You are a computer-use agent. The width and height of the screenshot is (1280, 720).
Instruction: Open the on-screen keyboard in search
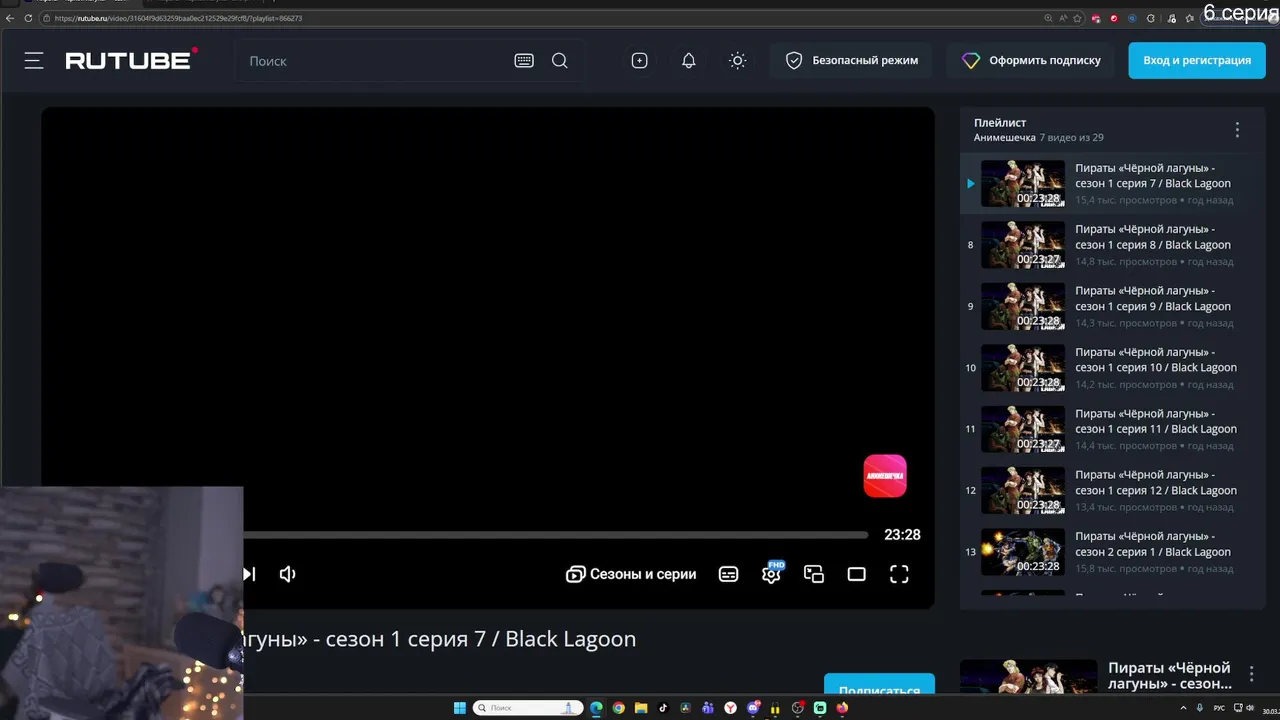coord(524,61)
